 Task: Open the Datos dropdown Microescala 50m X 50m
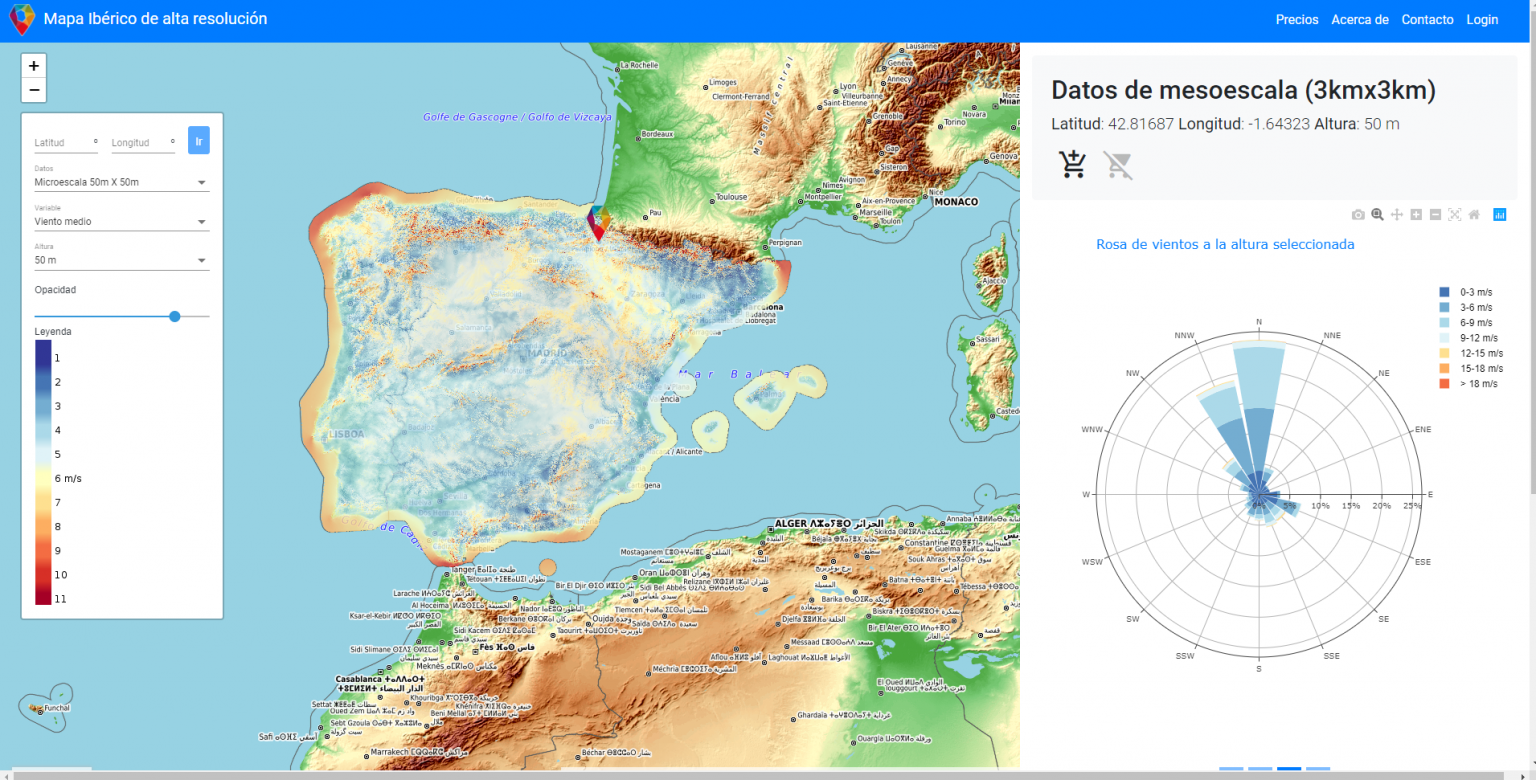click(x=121, y=183)
